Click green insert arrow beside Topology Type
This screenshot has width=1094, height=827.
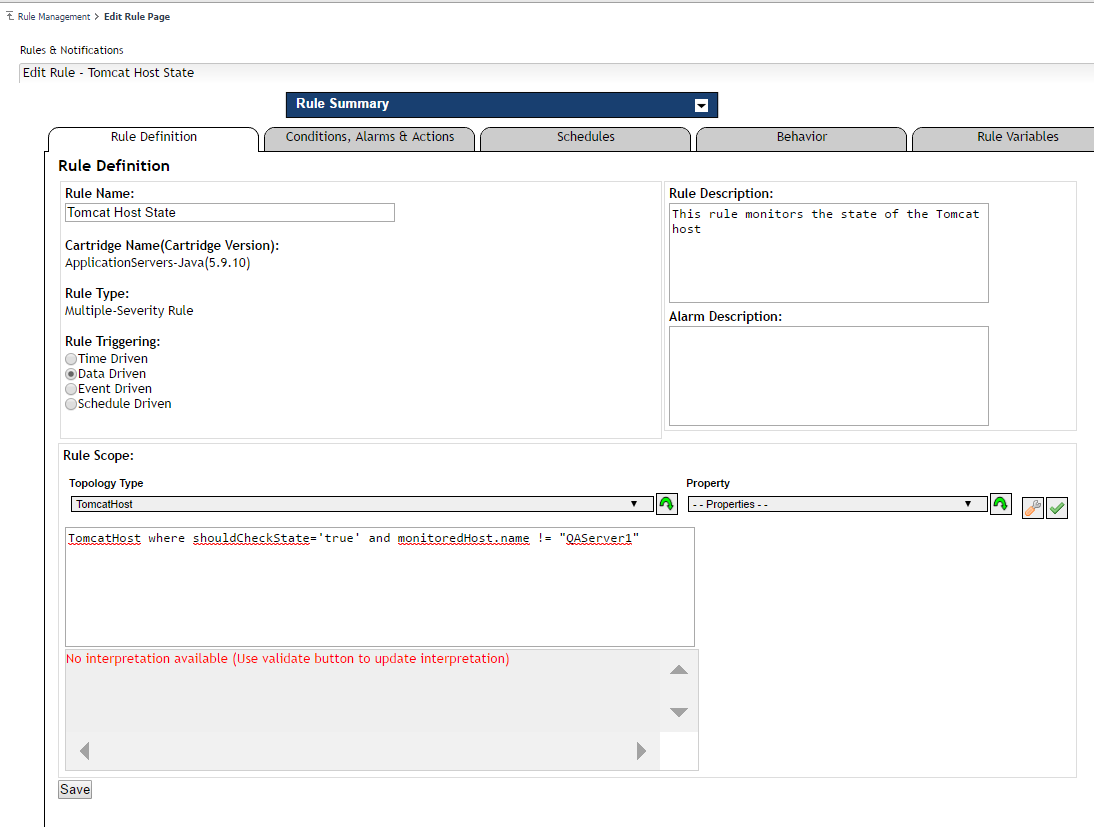666,504
